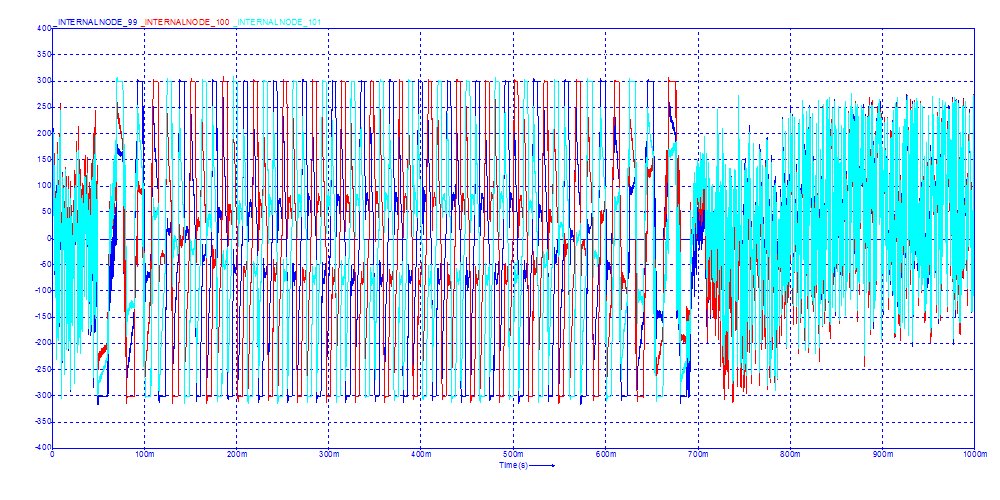Select the INTERNALNODE_101 legend label
This screenshot has width=1000, height=500.
click(x=277, y=22)
